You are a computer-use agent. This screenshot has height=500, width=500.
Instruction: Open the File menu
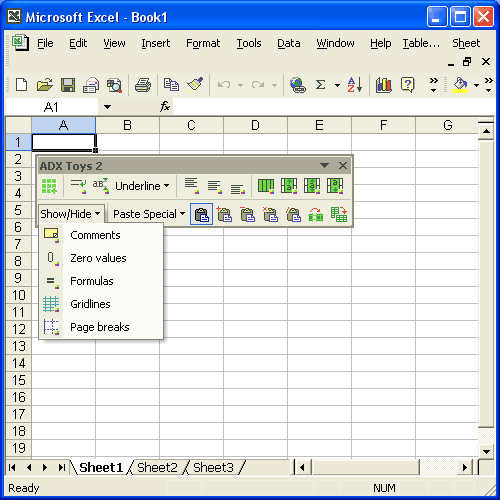(x=45, y=43)
